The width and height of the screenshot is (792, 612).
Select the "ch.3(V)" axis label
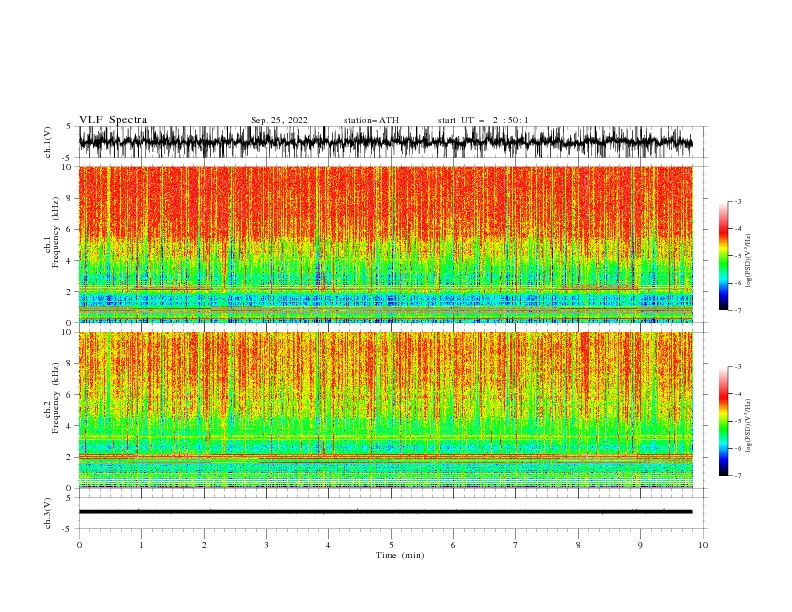tap(48, 513)
